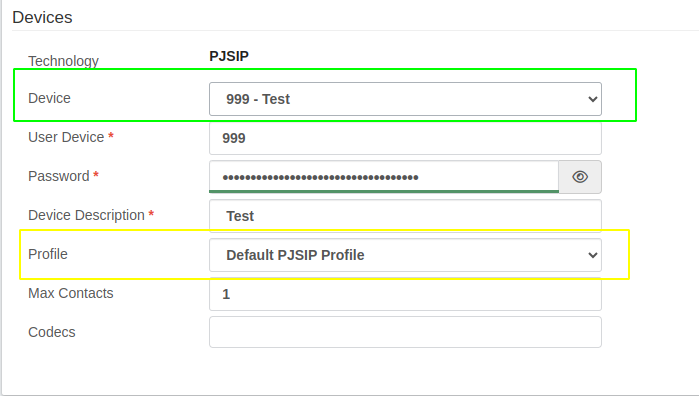Focus the User Device field containing 999
Screen dimensions: 699x396
pyautogui.click(x=405, y=138)
